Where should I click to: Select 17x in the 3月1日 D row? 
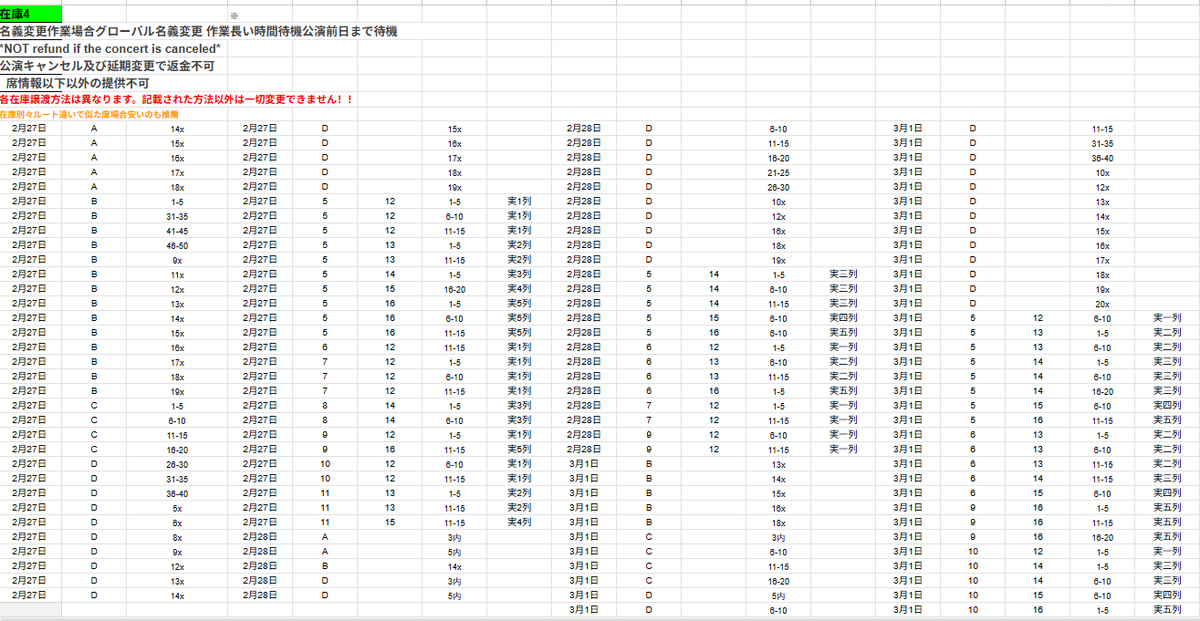1102,260
